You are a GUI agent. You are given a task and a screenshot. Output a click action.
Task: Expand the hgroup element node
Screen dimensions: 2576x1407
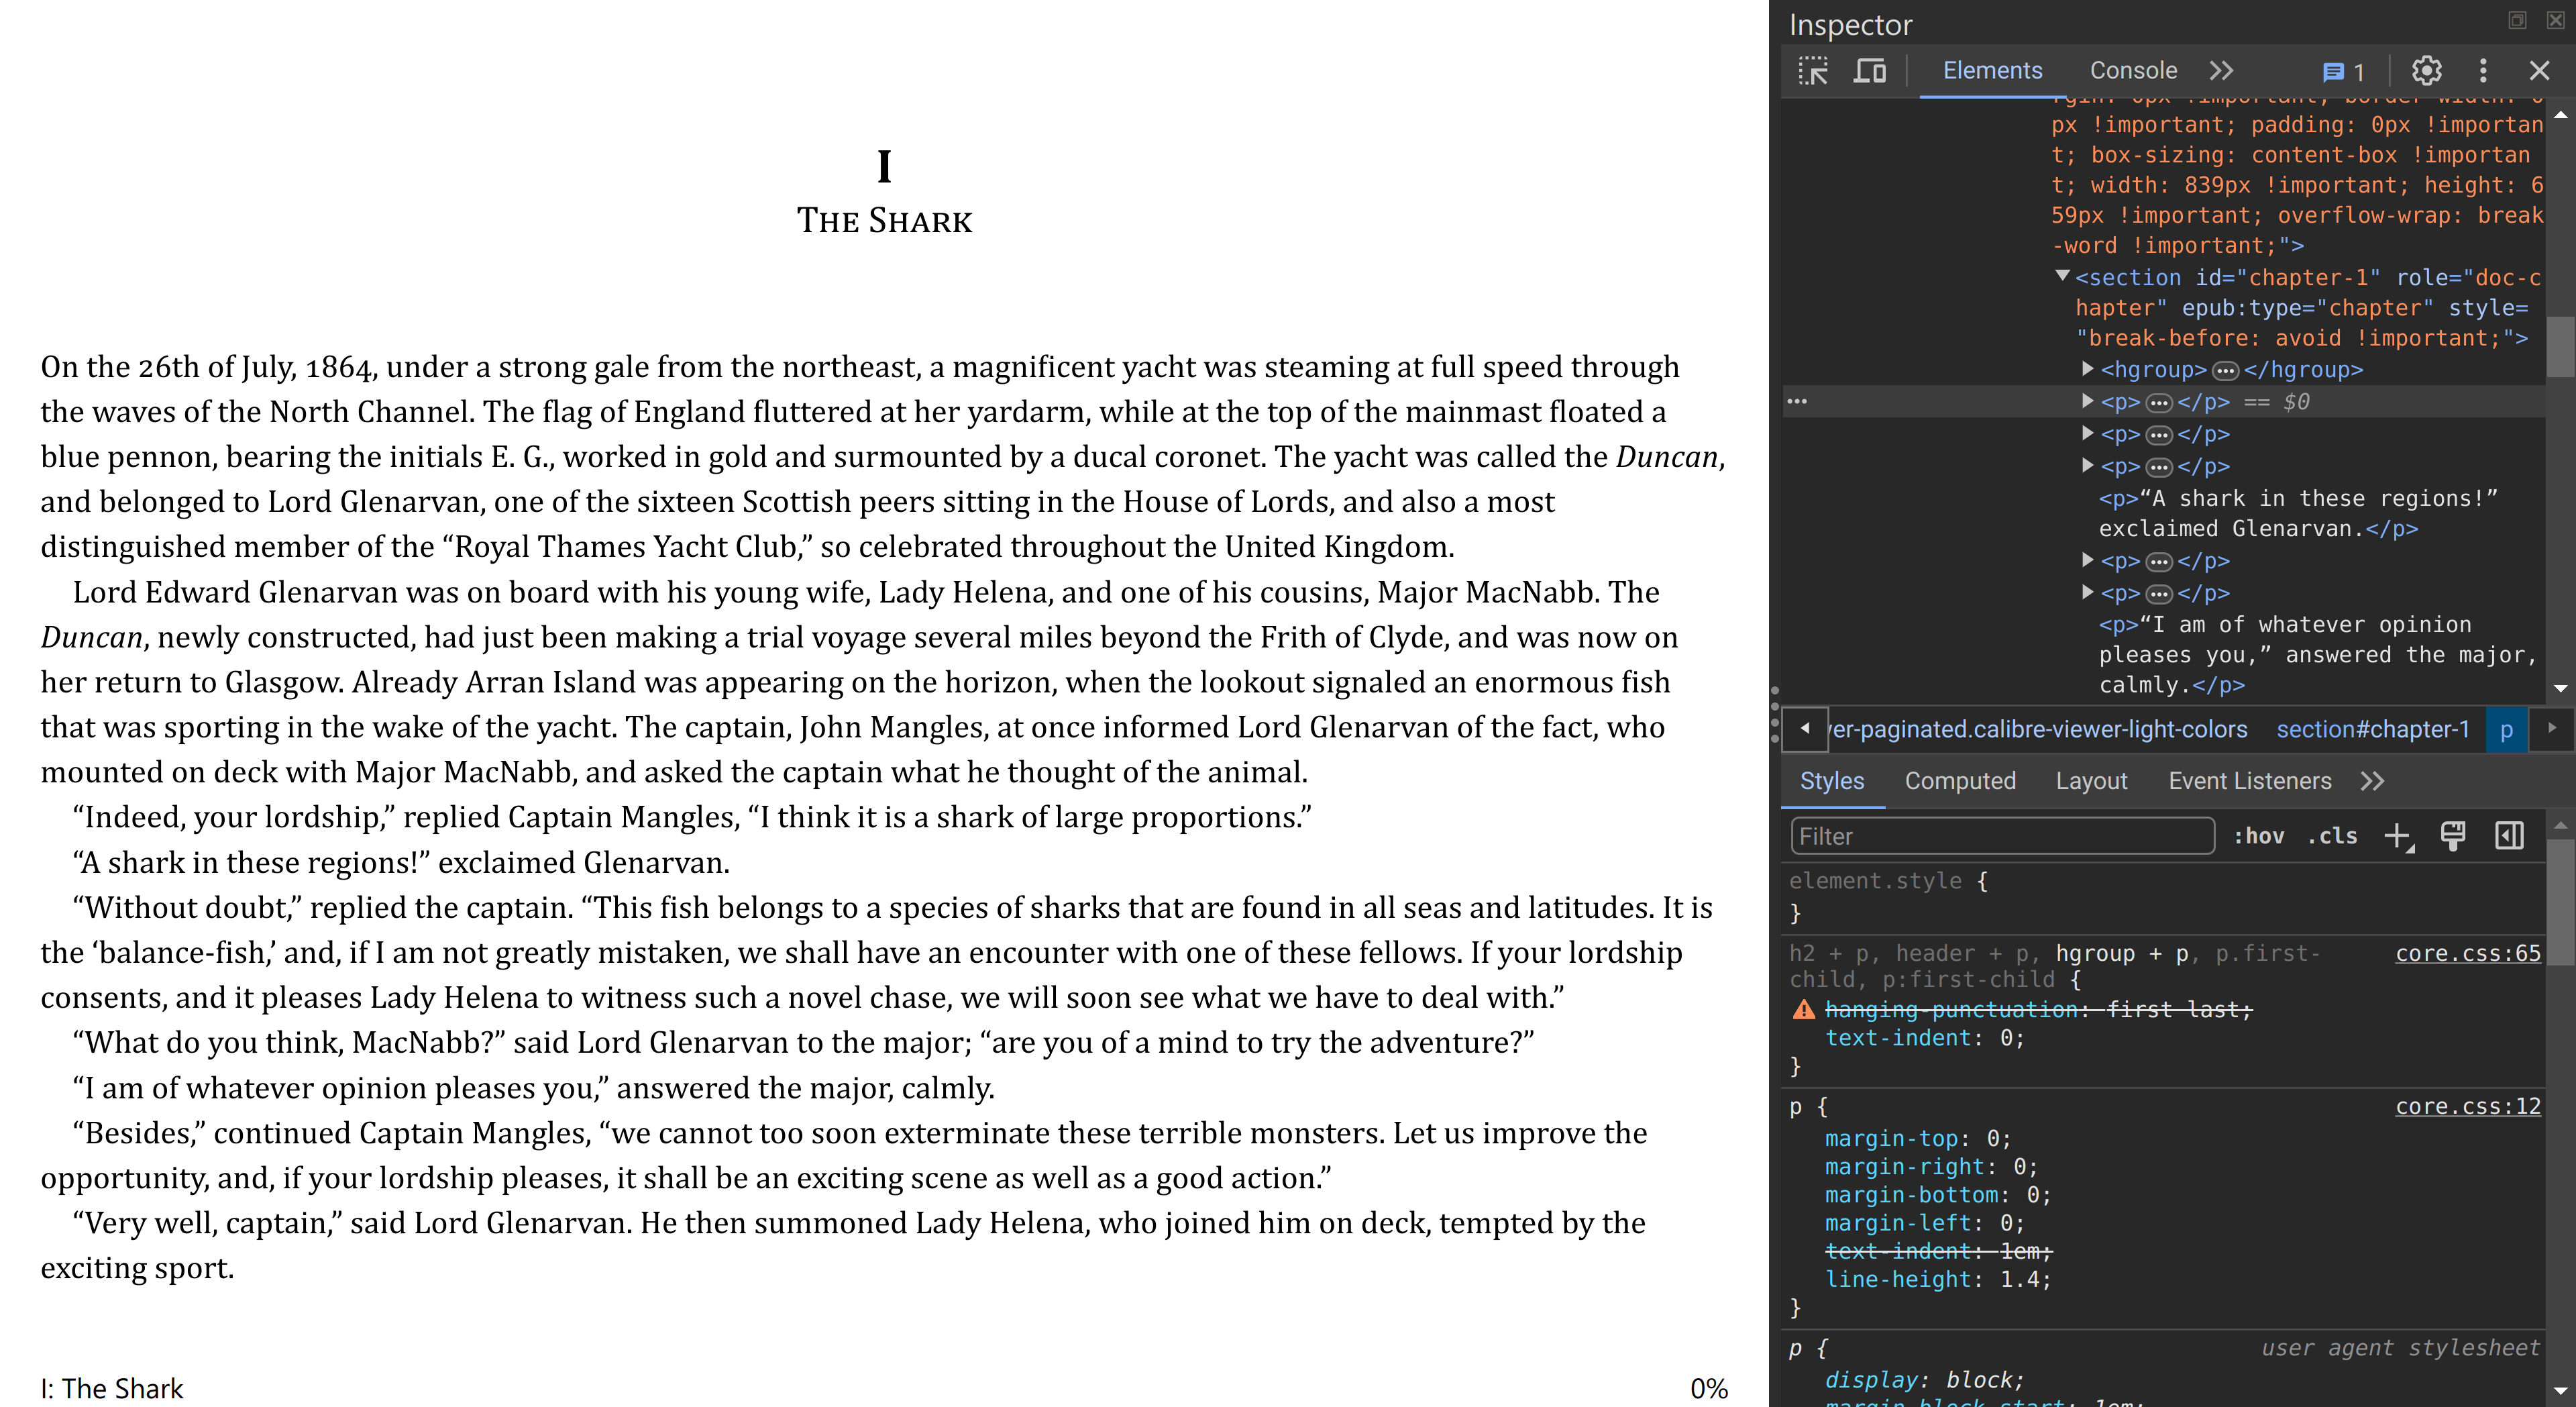2088,369
